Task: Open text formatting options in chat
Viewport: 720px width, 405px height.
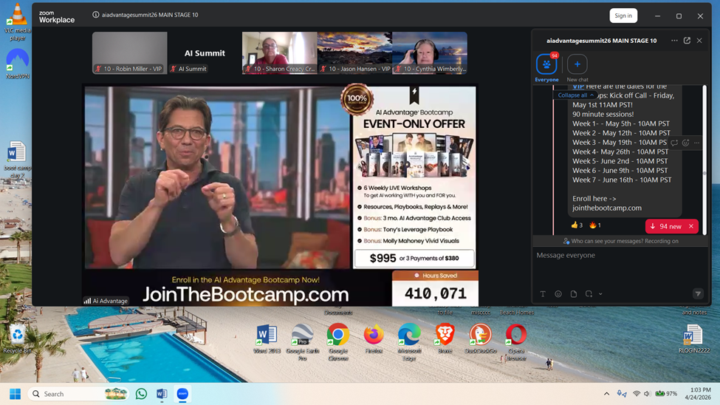Action: click(543, 294)
